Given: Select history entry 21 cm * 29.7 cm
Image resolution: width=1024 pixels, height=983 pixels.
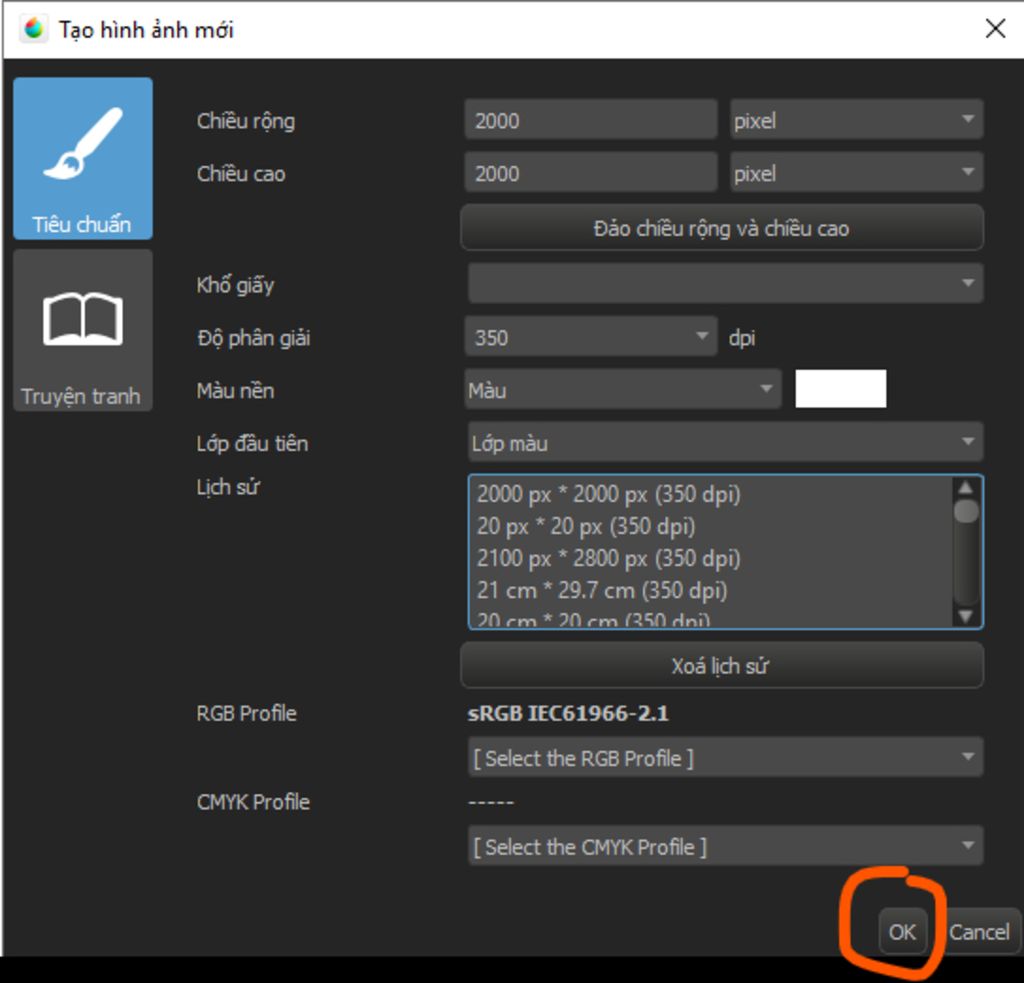Looking at the screenshot, I should [601, 590].
